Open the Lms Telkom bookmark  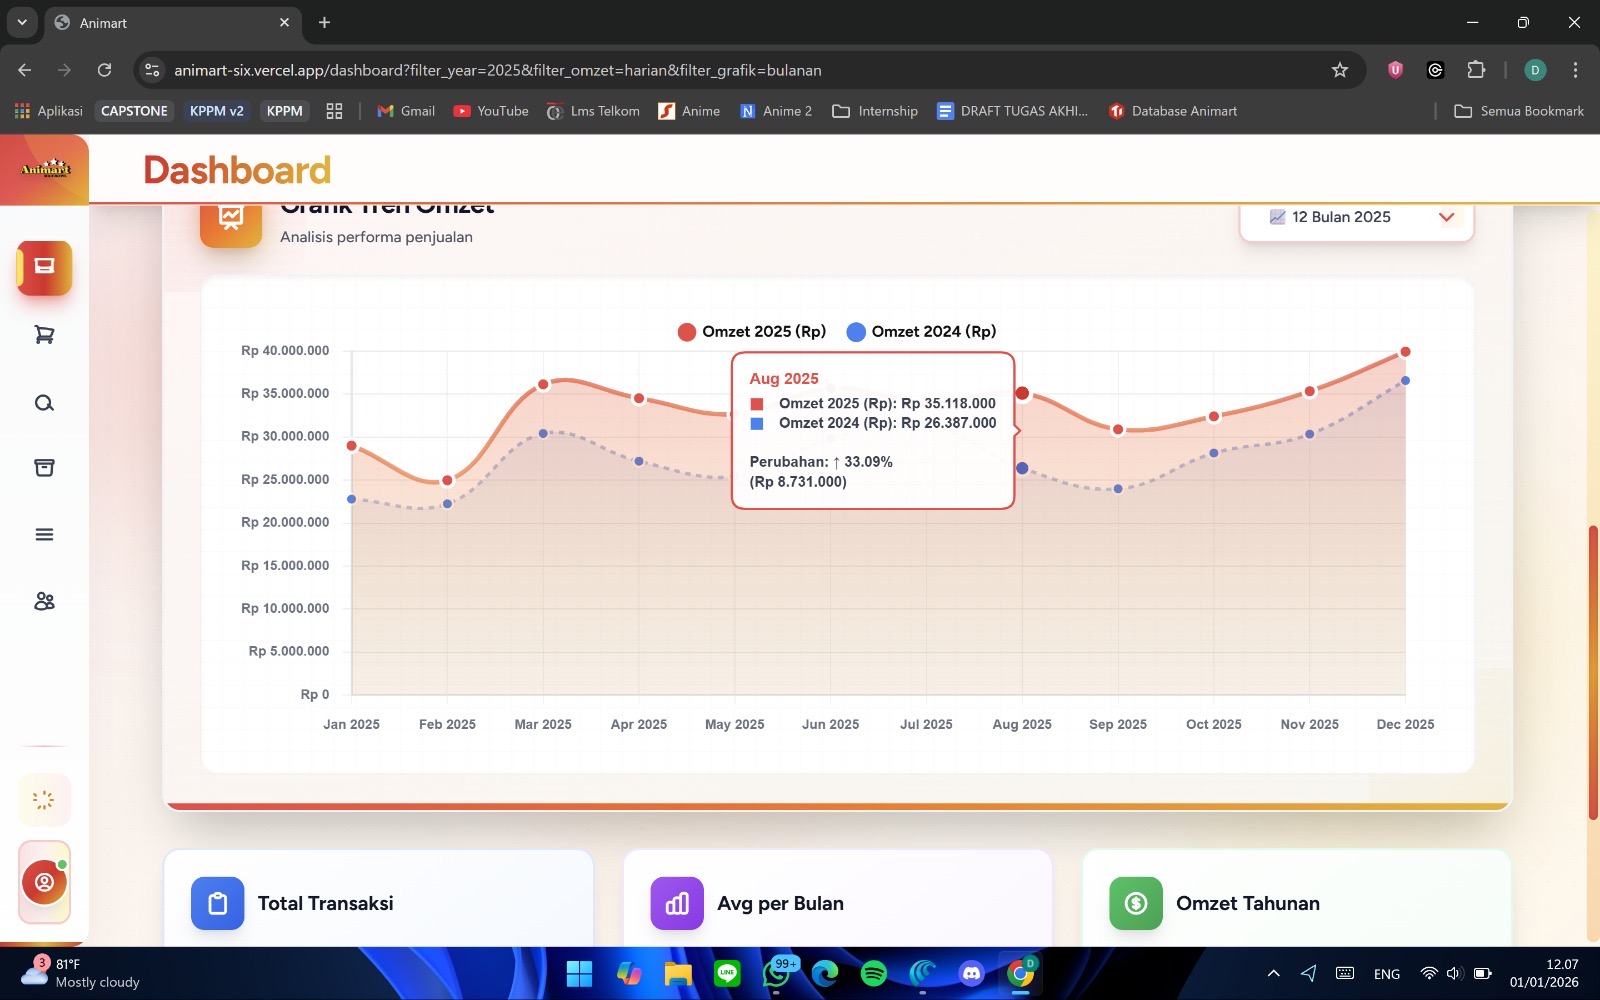593,111
